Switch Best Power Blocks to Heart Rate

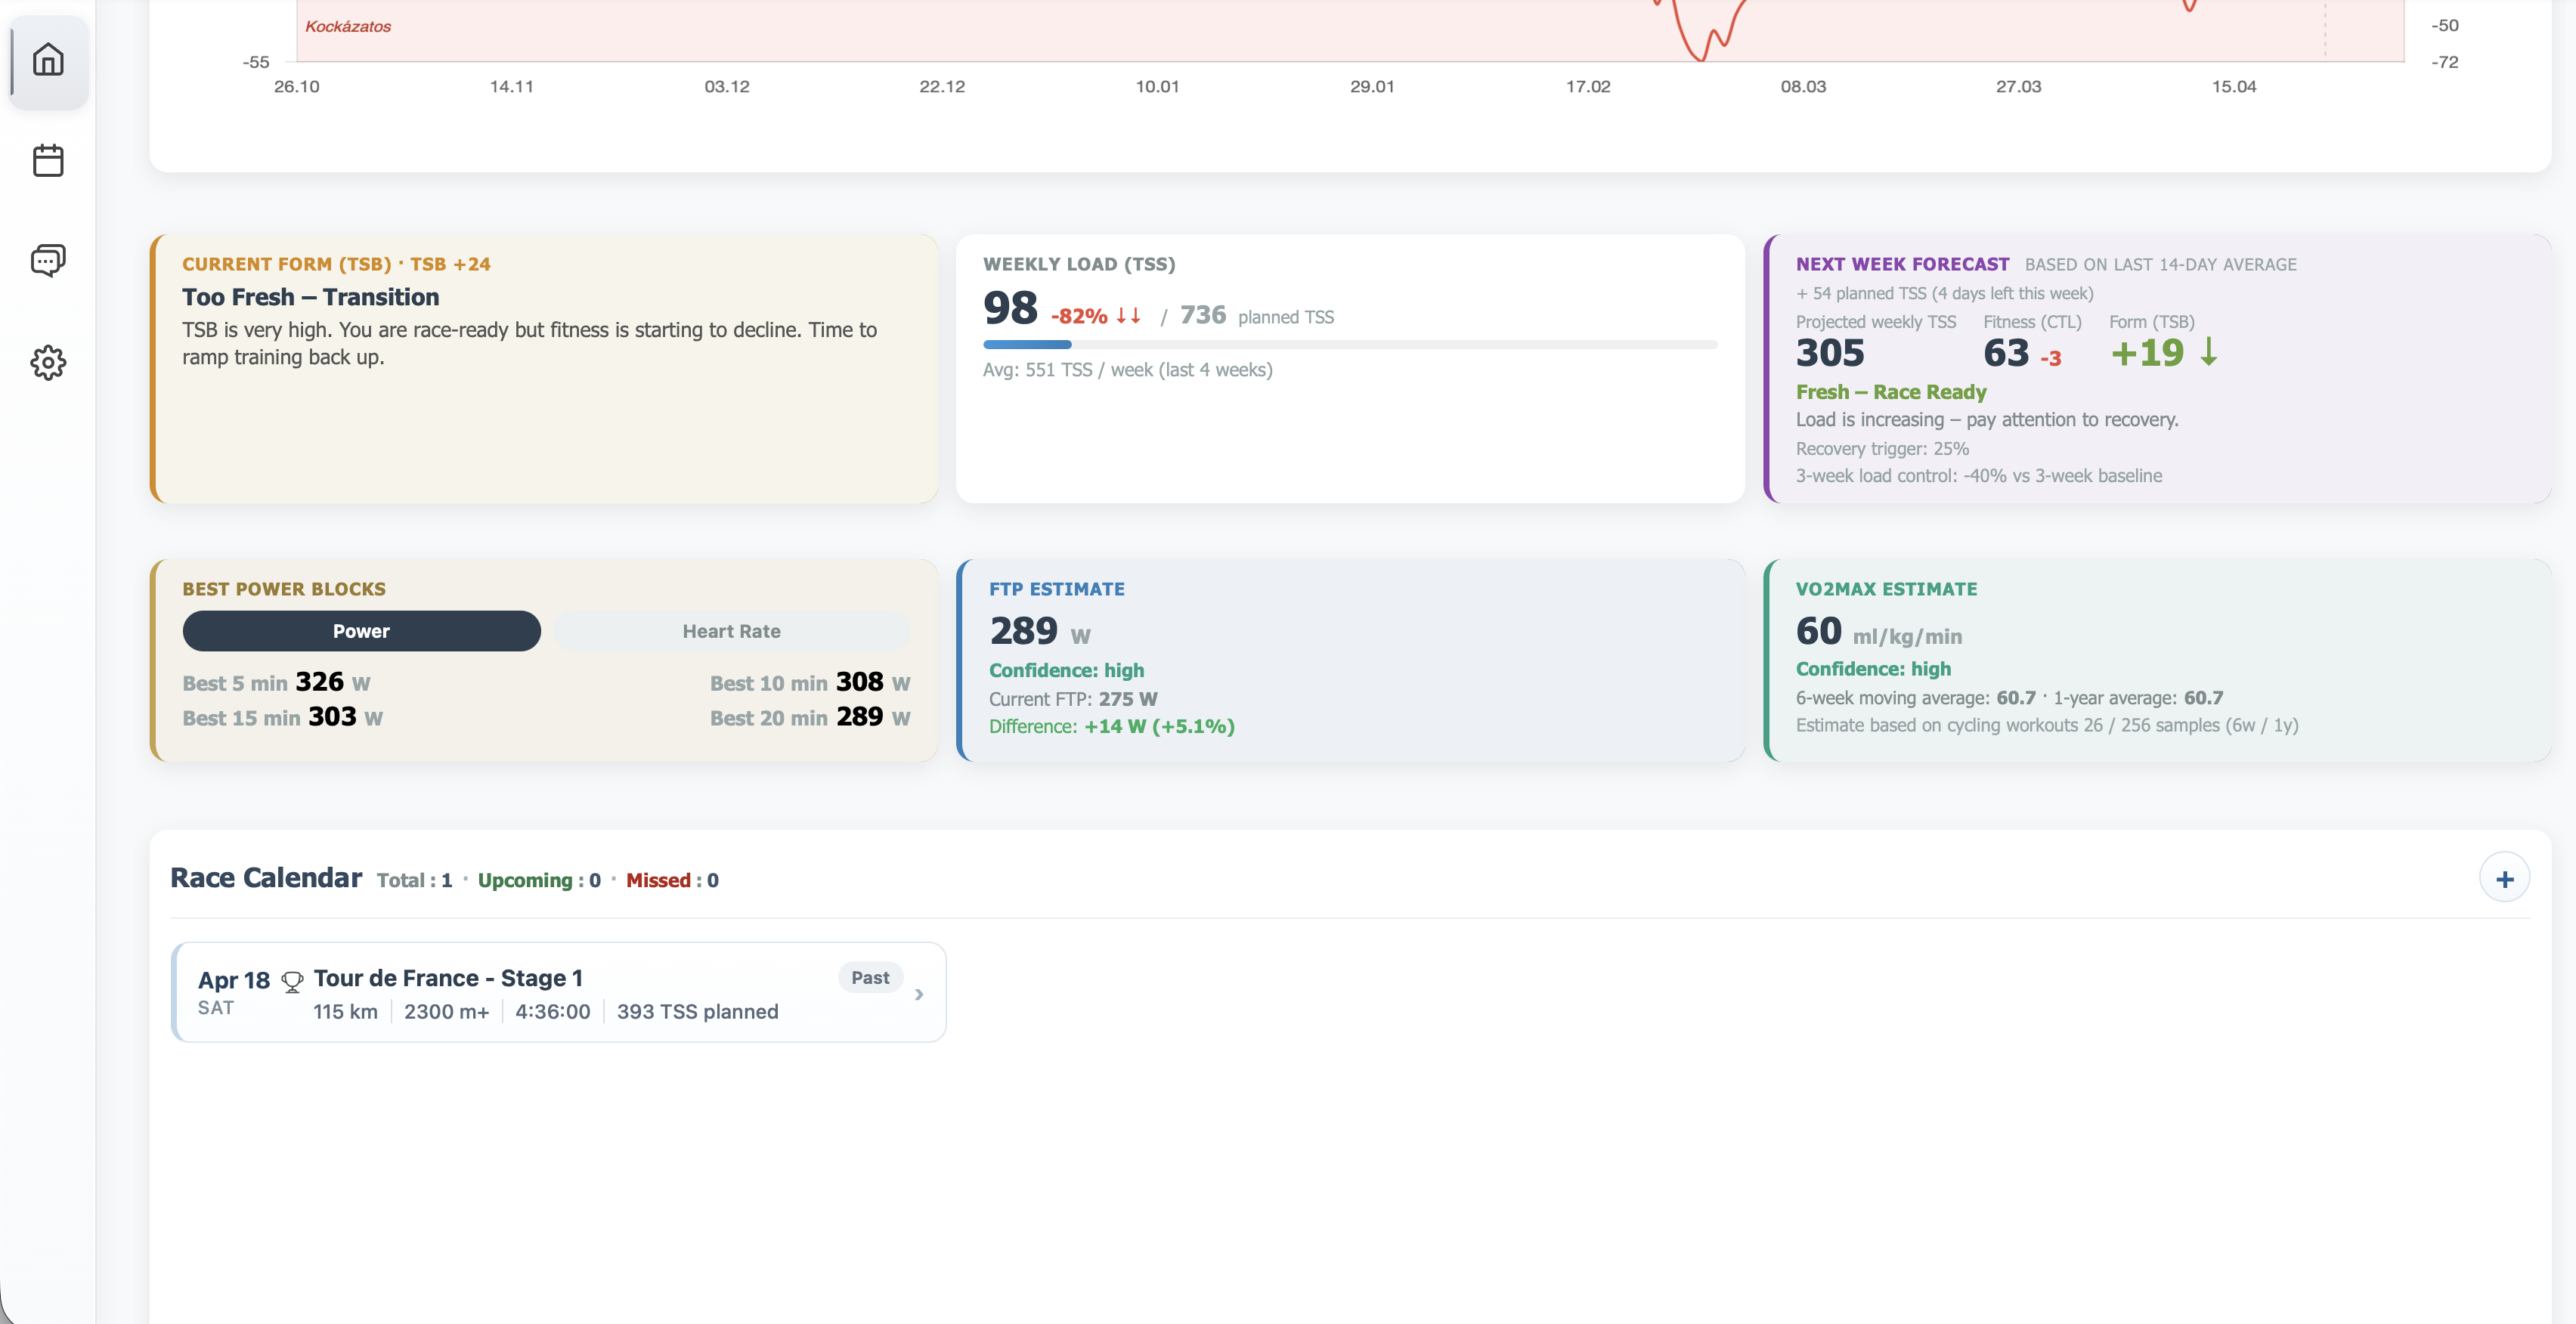tap(731, 631)
